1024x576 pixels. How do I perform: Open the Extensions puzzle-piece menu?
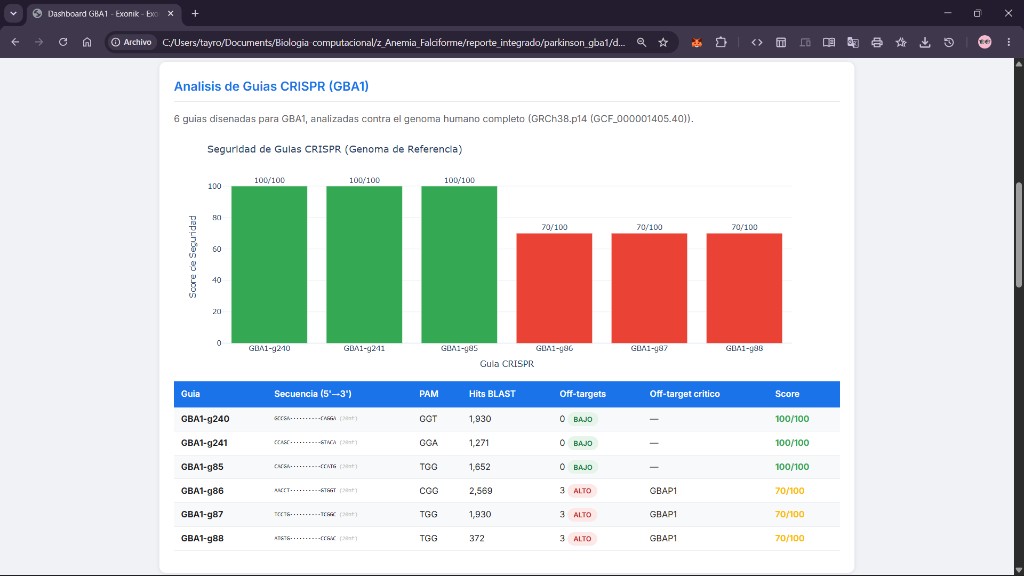tap(721, 42)
